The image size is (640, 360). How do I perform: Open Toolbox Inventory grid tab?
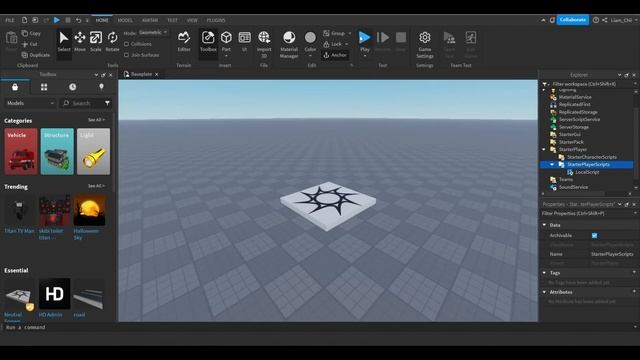44,87
